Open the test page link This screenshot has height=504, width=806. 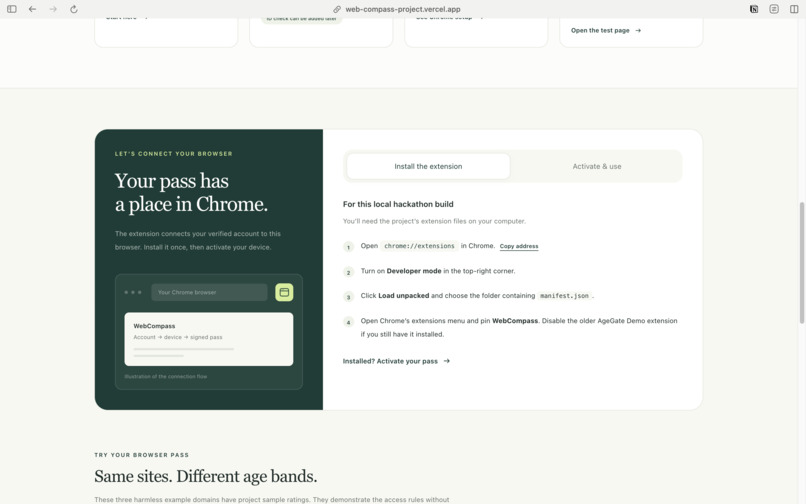[606, 30]
